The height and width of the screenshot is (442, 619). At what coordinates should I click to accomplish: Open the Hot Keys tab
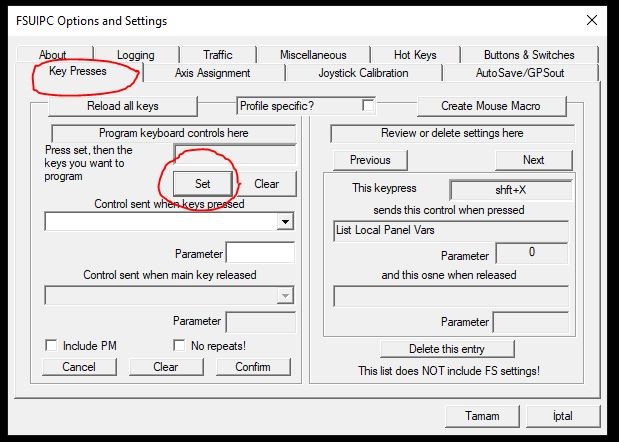click(x=415, y=54)
